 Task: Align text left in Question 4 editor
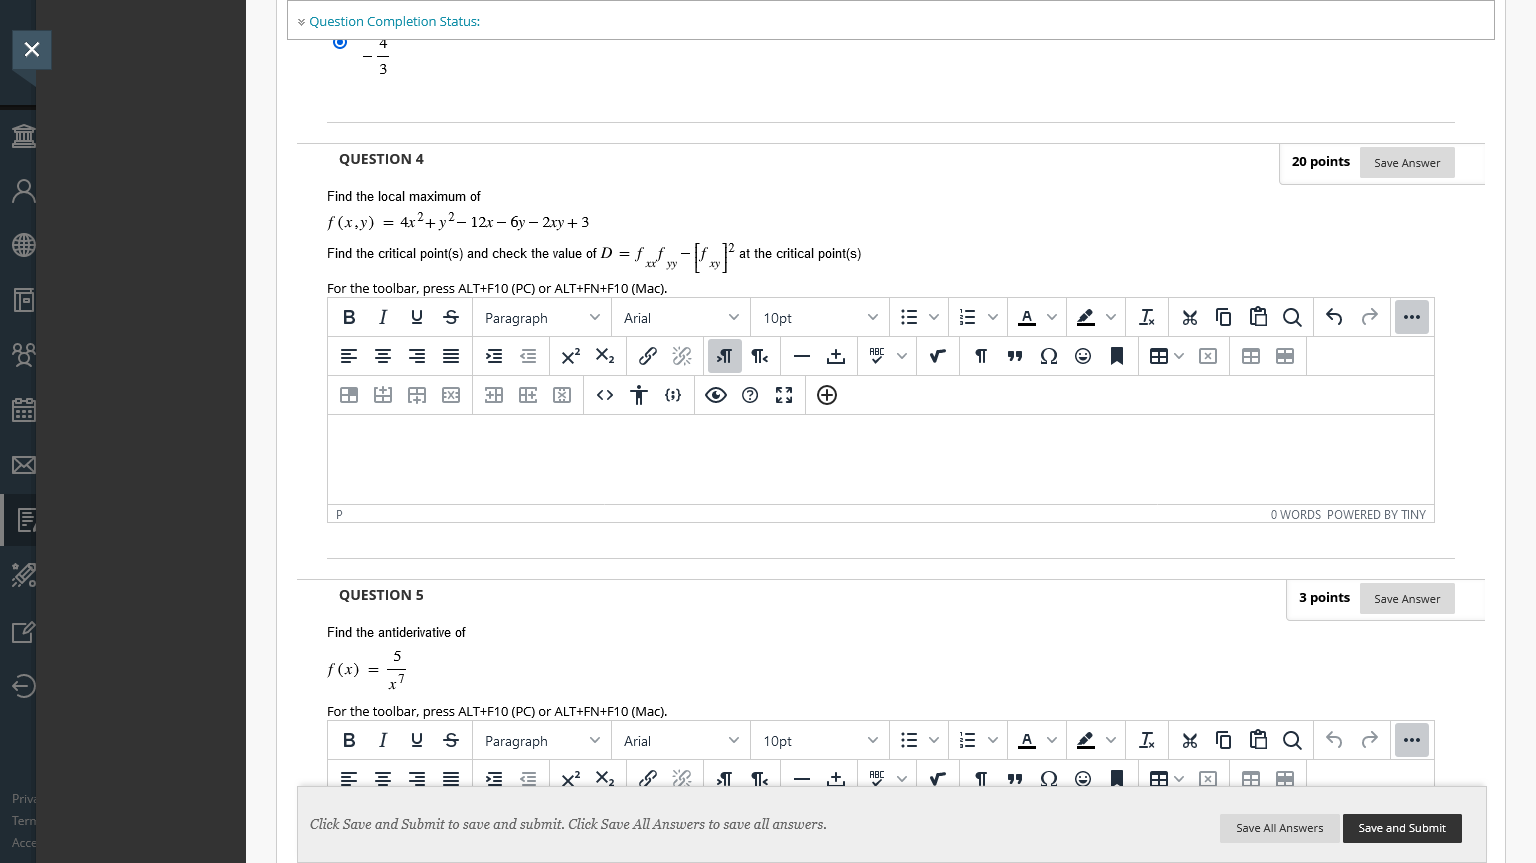tap(349, 356)
